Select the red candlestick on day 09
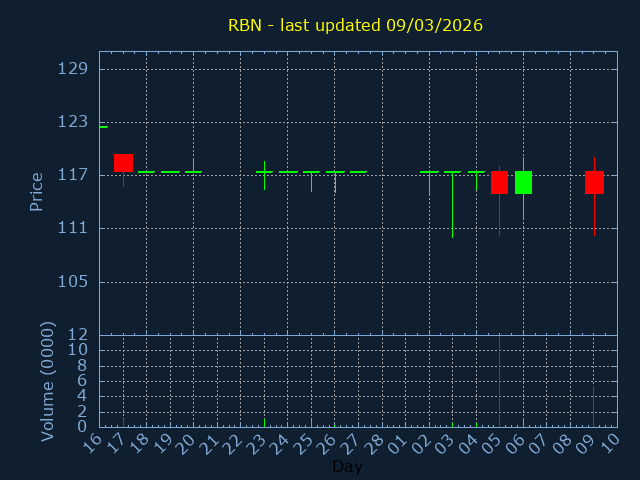Screen dimensions: 640x480 [x=594, y=182]
